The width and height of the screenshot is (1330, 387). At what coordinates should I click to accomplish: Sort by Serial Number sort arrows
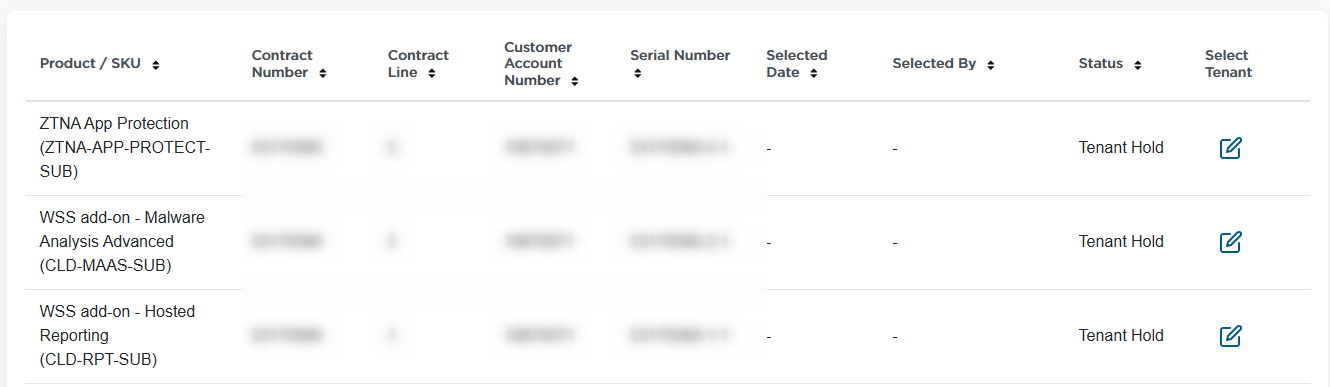(636, 73)
